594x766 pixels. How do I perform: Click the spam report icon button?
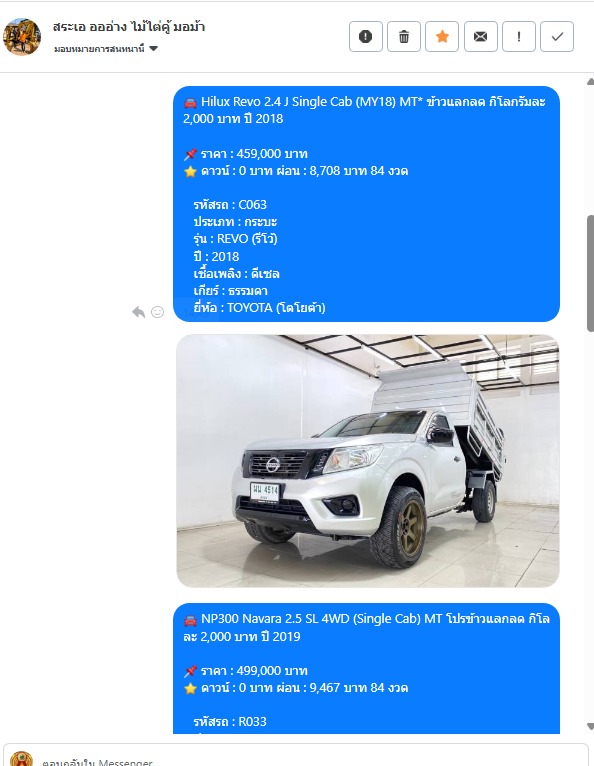pos(365,37)
